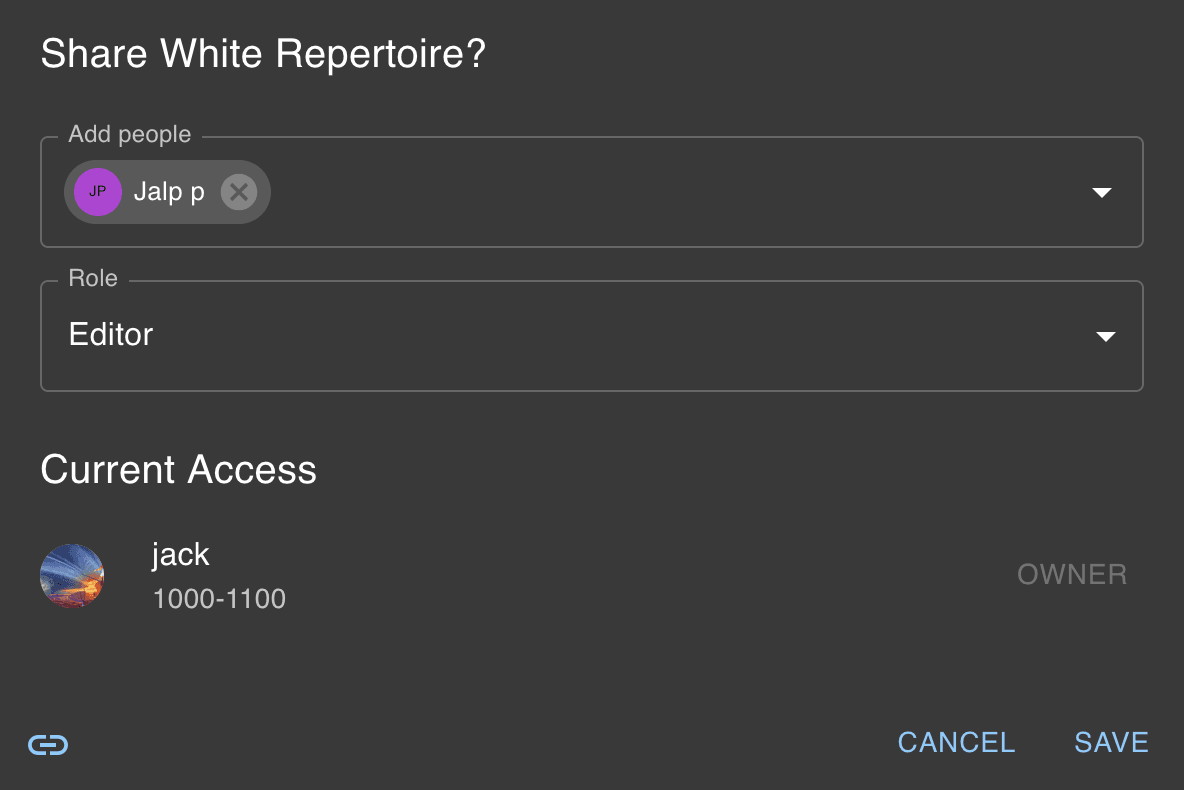Click the purple JP avatar
The image size is (1184, 790).
98,192
